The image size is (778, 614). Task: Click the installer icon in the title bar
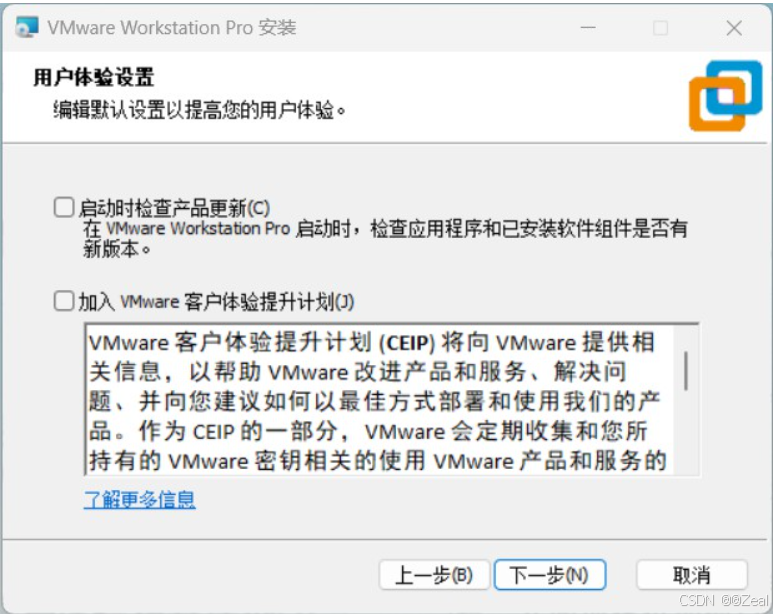[27, 27]
